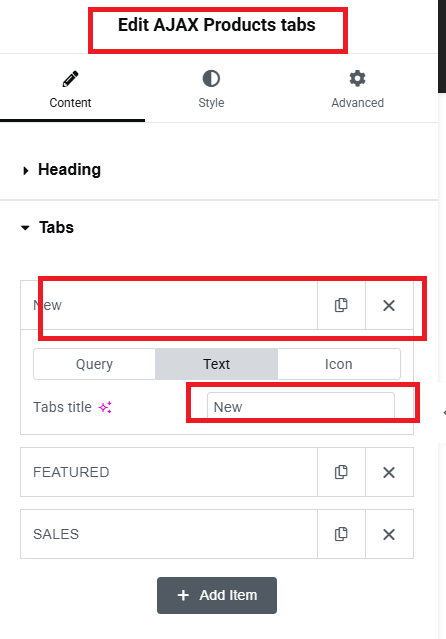446x639 pixels.
Task: Duplicate the New tab item
Action: tap(341, 305)
